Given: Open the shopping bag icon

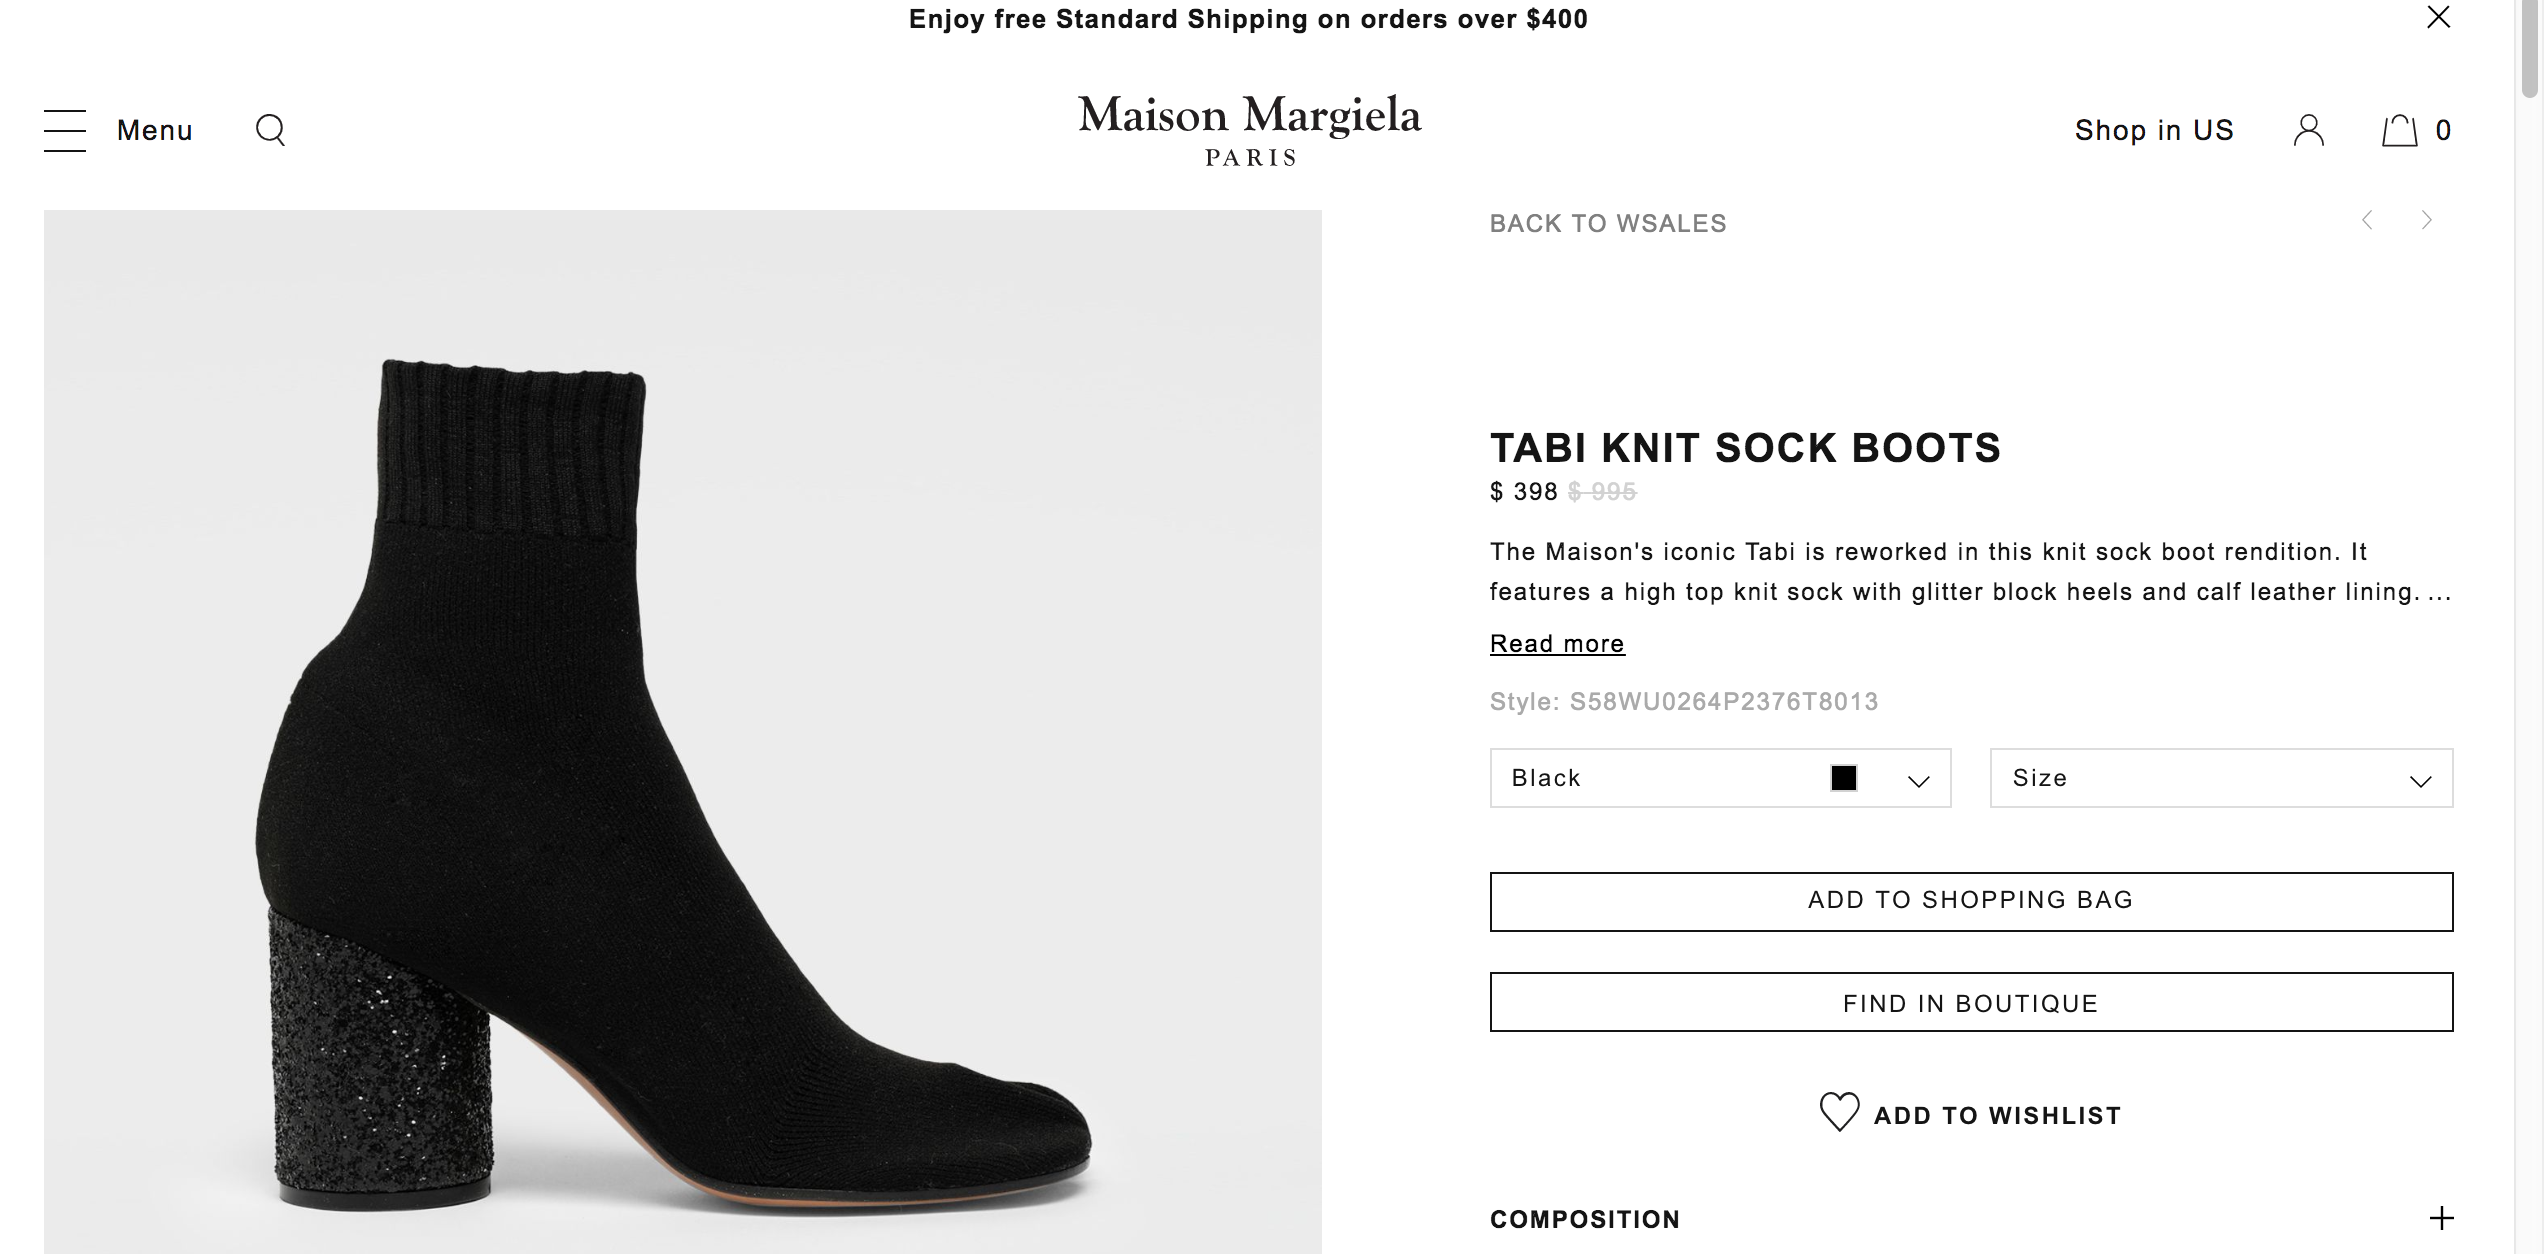Looking at the screenshot, I should point(2399,131).
